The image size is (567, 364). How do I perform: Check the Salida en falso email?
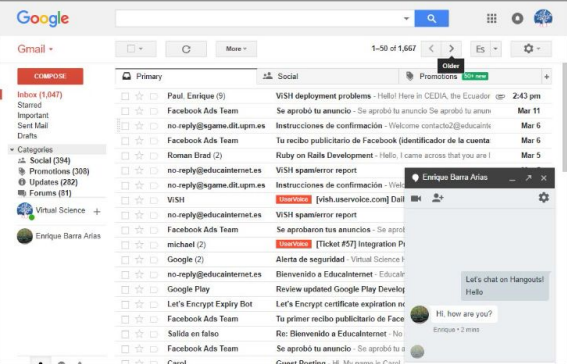click(x=125, y=334)
